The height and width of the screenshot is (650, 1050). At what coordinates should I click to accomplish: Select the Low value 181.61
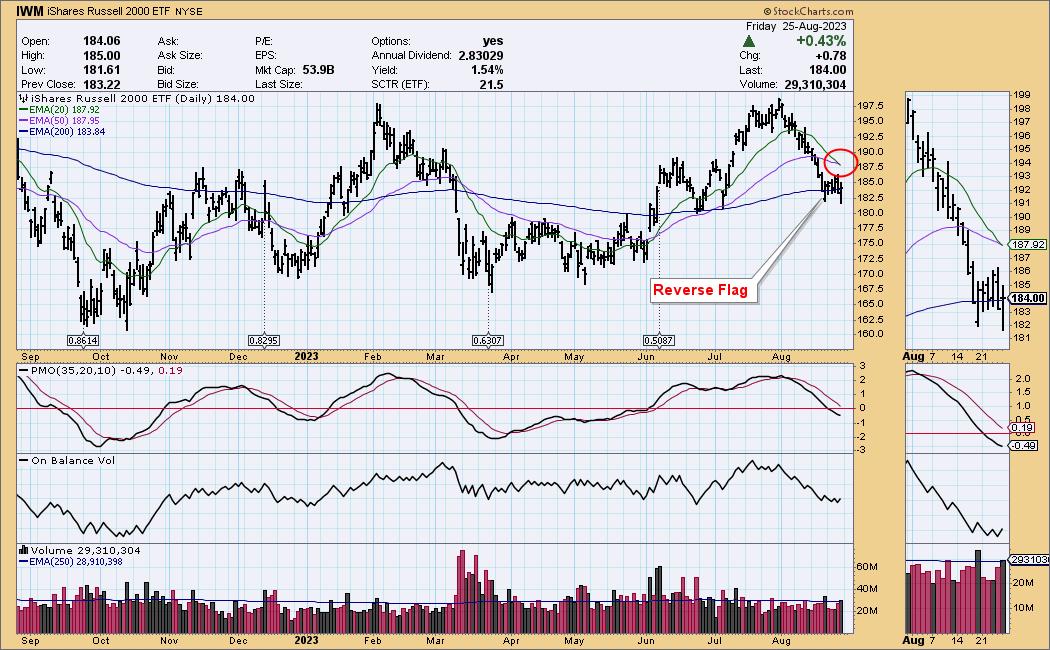[102, 70]
